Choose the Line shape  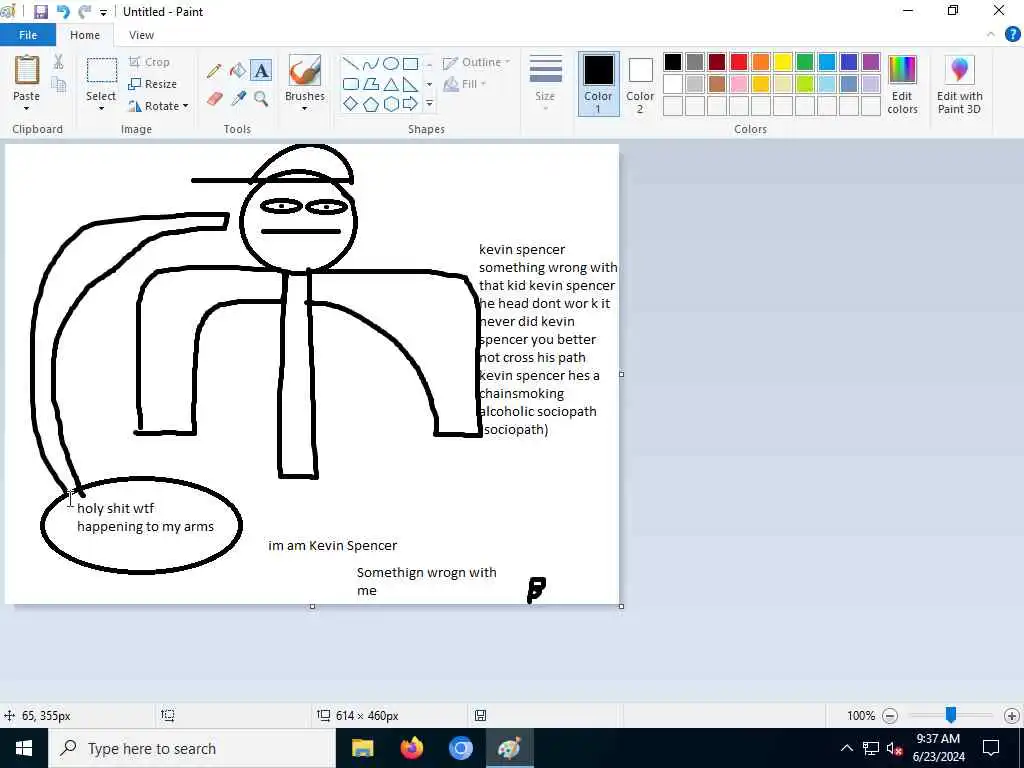click(x=351, y=63)
